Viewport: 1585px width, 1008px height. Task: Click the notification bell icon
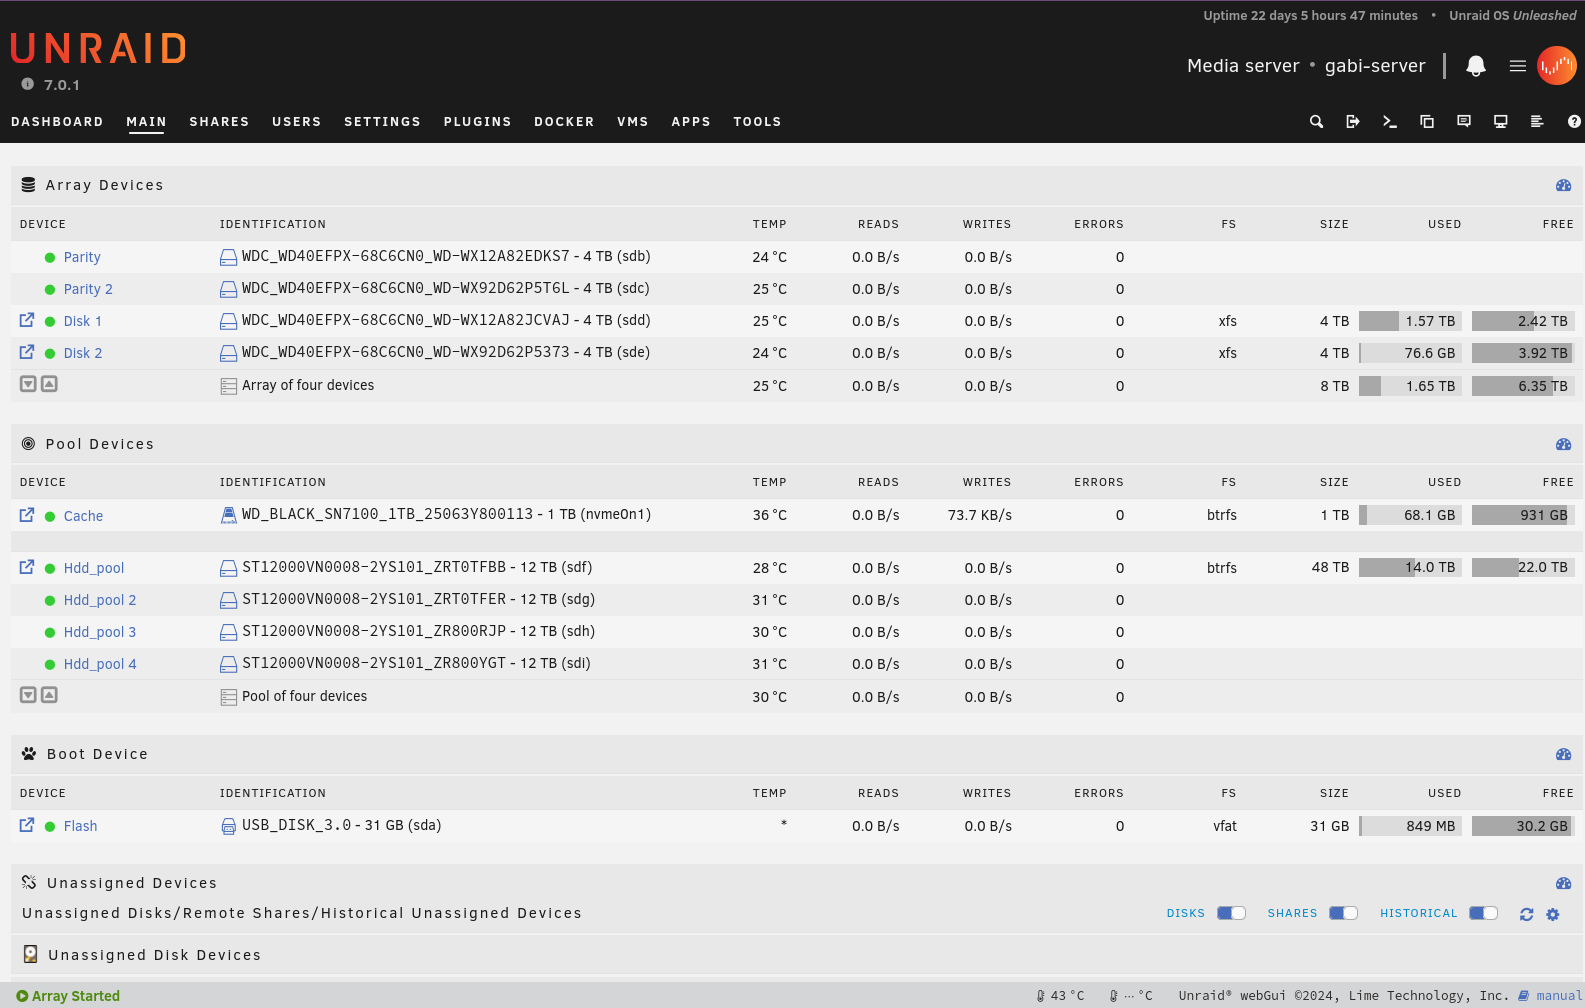pyautogui.click(x=1475, y=66)
